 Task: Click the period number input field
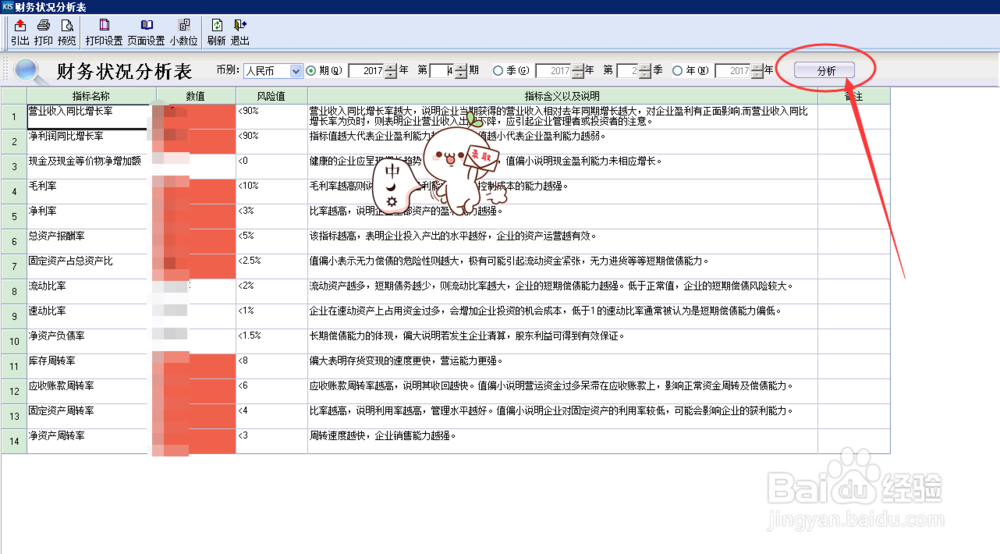pyautogui.click(x=441, y=71)
